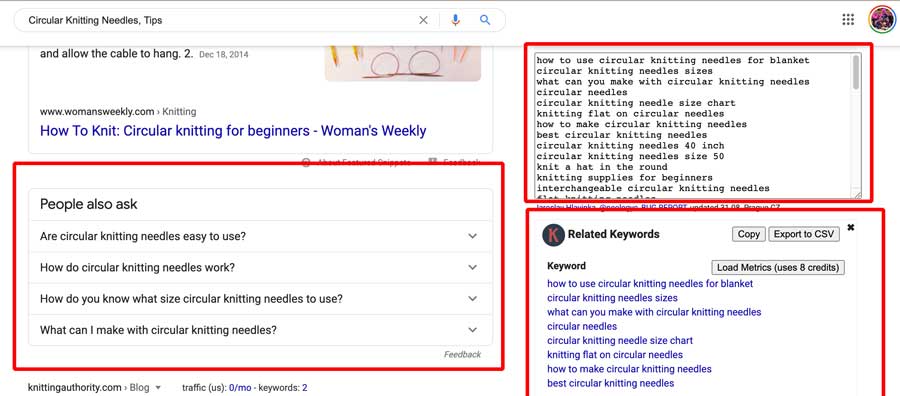The image size is (900, 396).
Task: Open the Google apps grid
Action: pos(848,20)
